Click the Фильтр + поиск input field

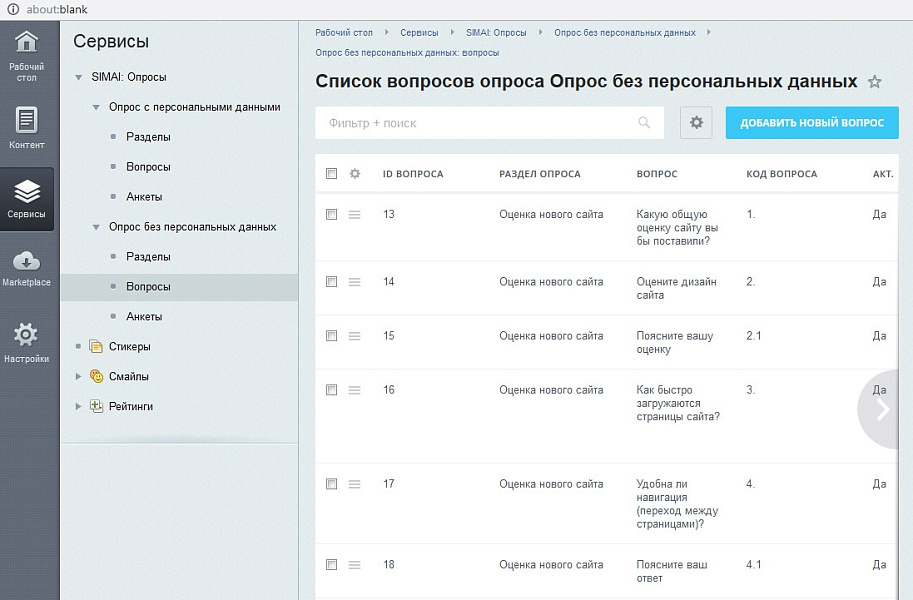[x=475, y=123]
